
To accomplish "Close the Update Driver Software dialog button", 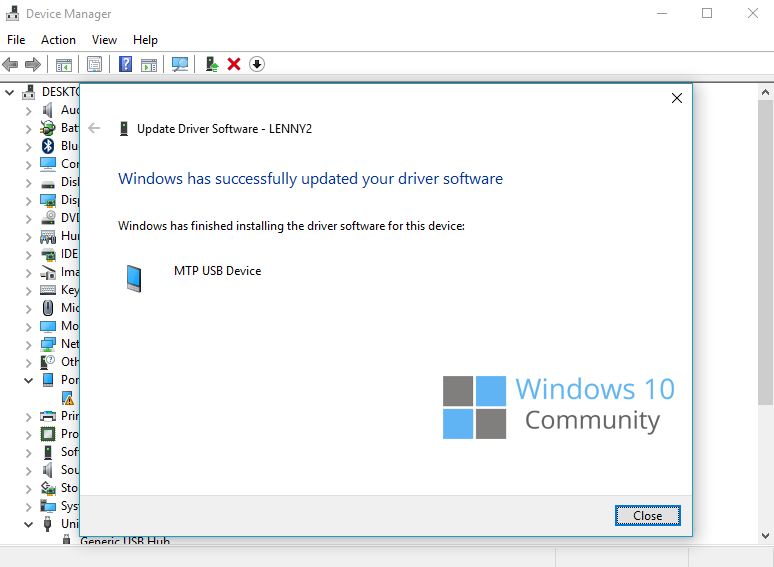I will (x=648, y=516).
